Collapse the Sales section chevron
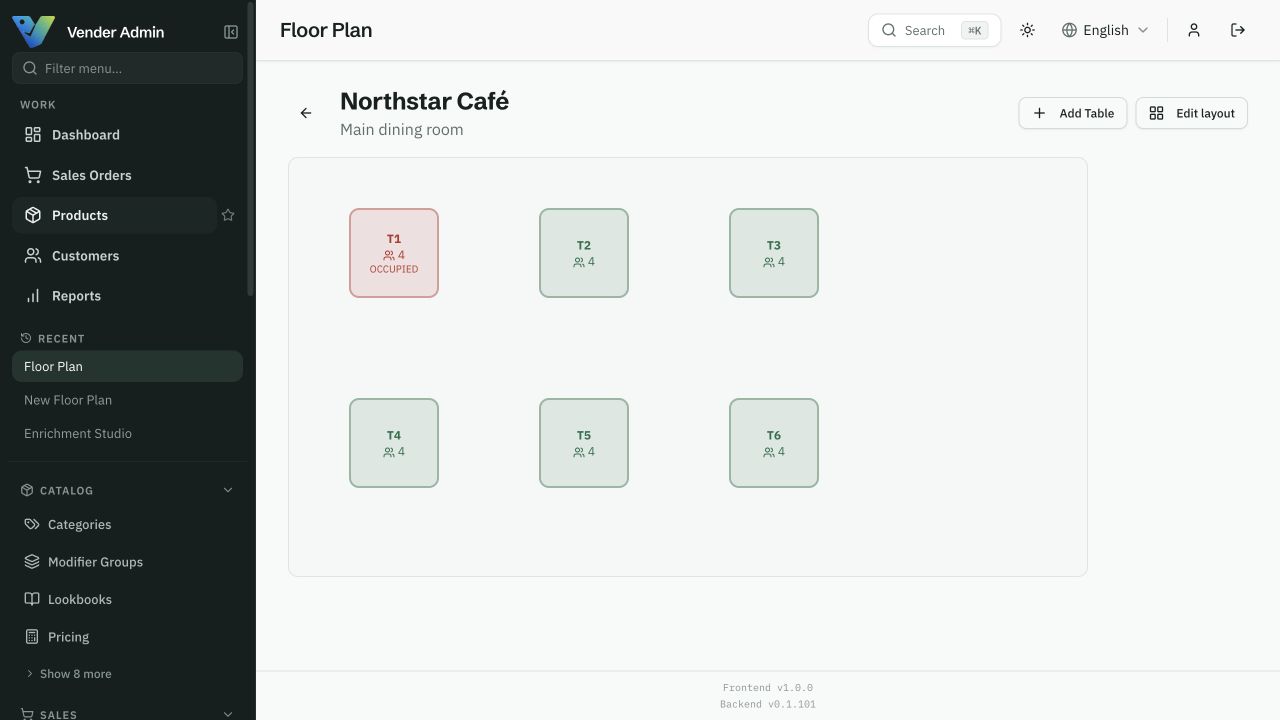 pyautogui.click(x=227, y=714)
